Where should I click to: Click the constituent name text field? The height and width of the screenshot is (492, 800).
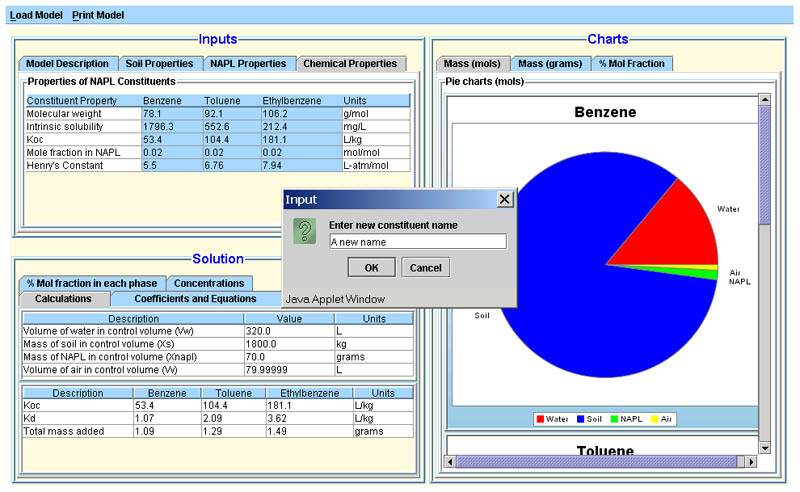coord(417,241)
